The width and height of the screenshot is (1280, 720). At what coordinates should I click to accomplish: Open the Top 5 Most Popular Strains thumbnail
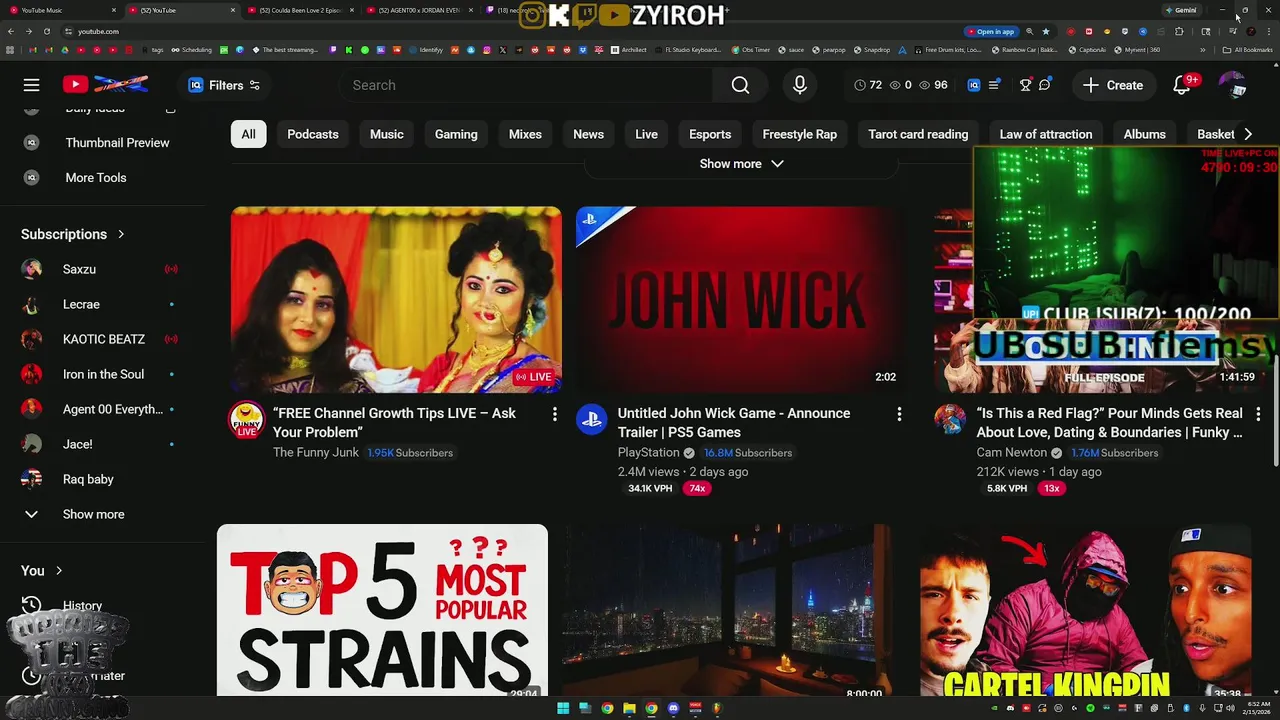click(382, 610)
